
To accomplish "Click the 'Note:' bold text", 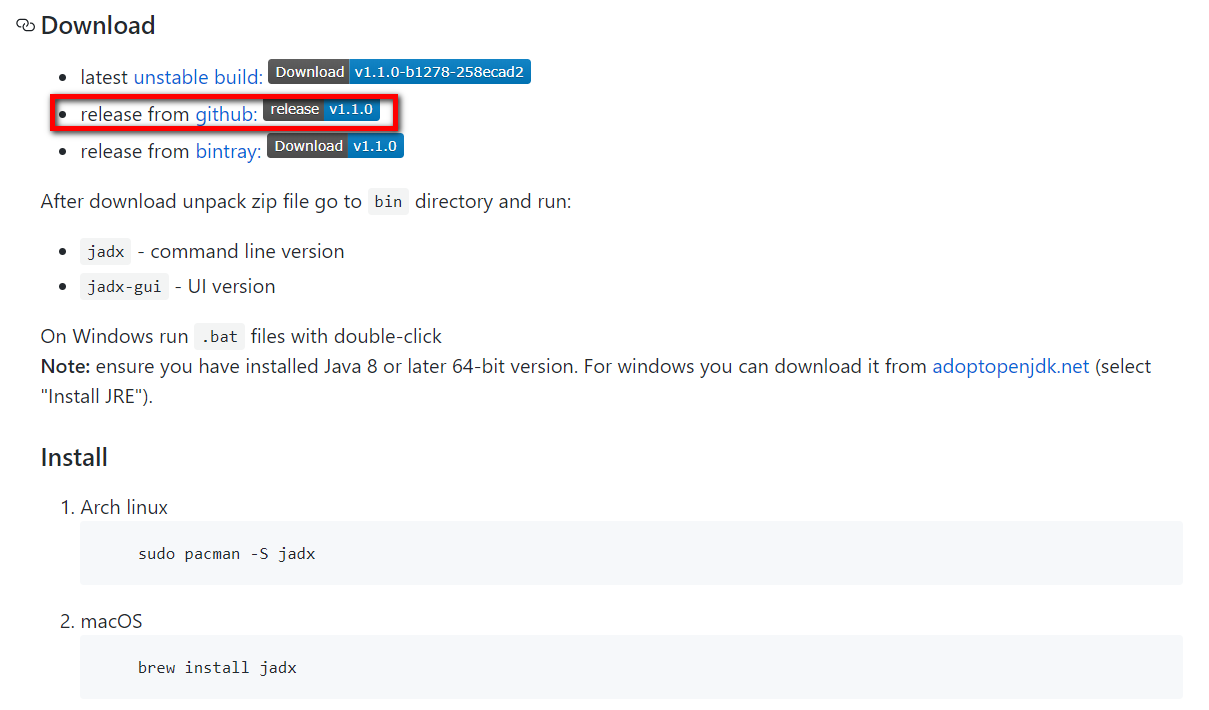I will point(66,366).
